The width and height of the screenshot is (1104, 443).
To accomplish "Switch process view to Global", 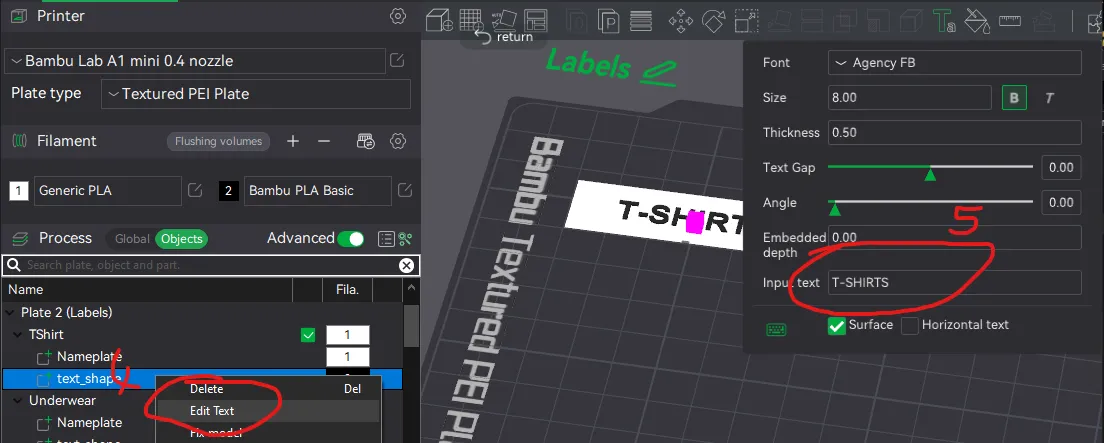I will point(132,239).
